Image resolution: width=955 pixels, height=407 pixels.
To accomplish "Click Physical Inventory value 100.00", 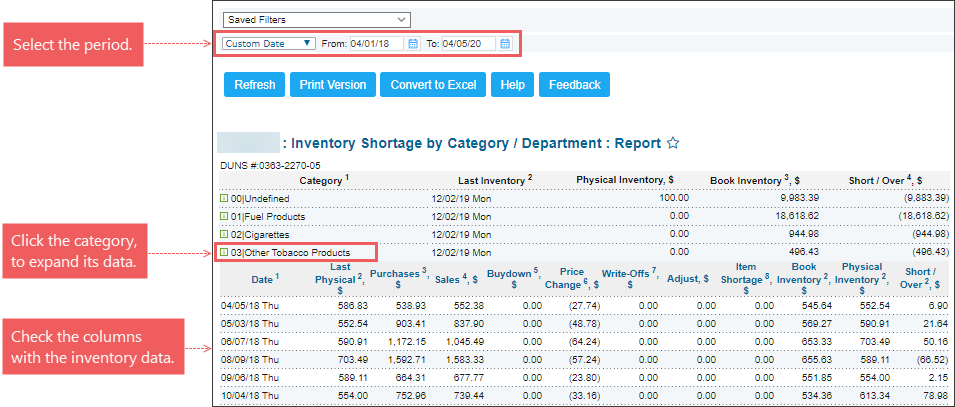I will 674,198.
